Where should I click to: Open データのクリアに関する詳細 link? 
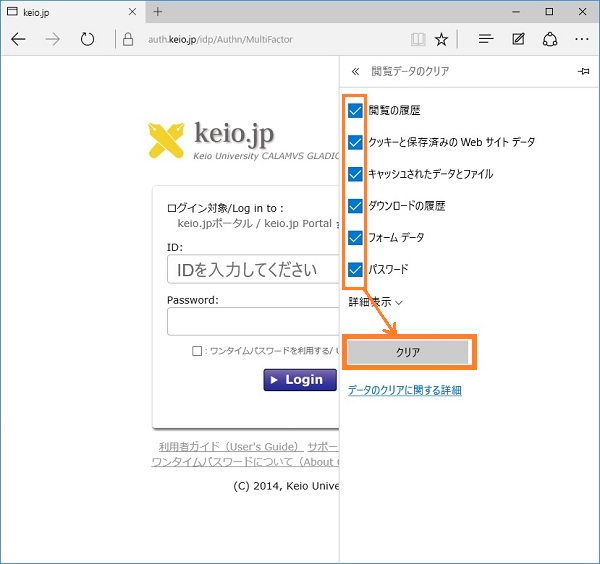click(404, 390)
